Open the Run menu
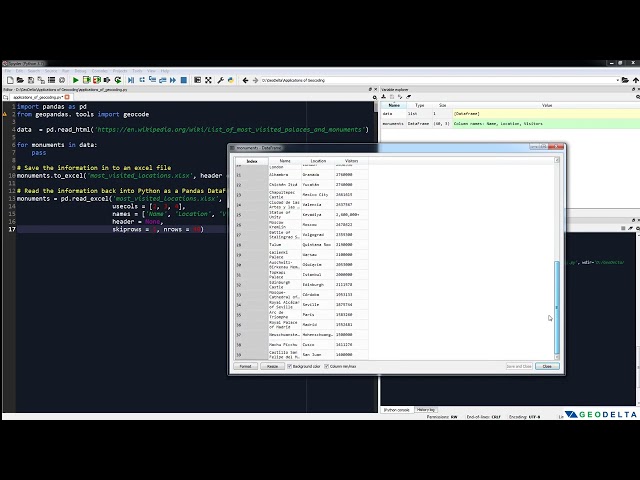640x480 pixels. [x=66, y=71]
